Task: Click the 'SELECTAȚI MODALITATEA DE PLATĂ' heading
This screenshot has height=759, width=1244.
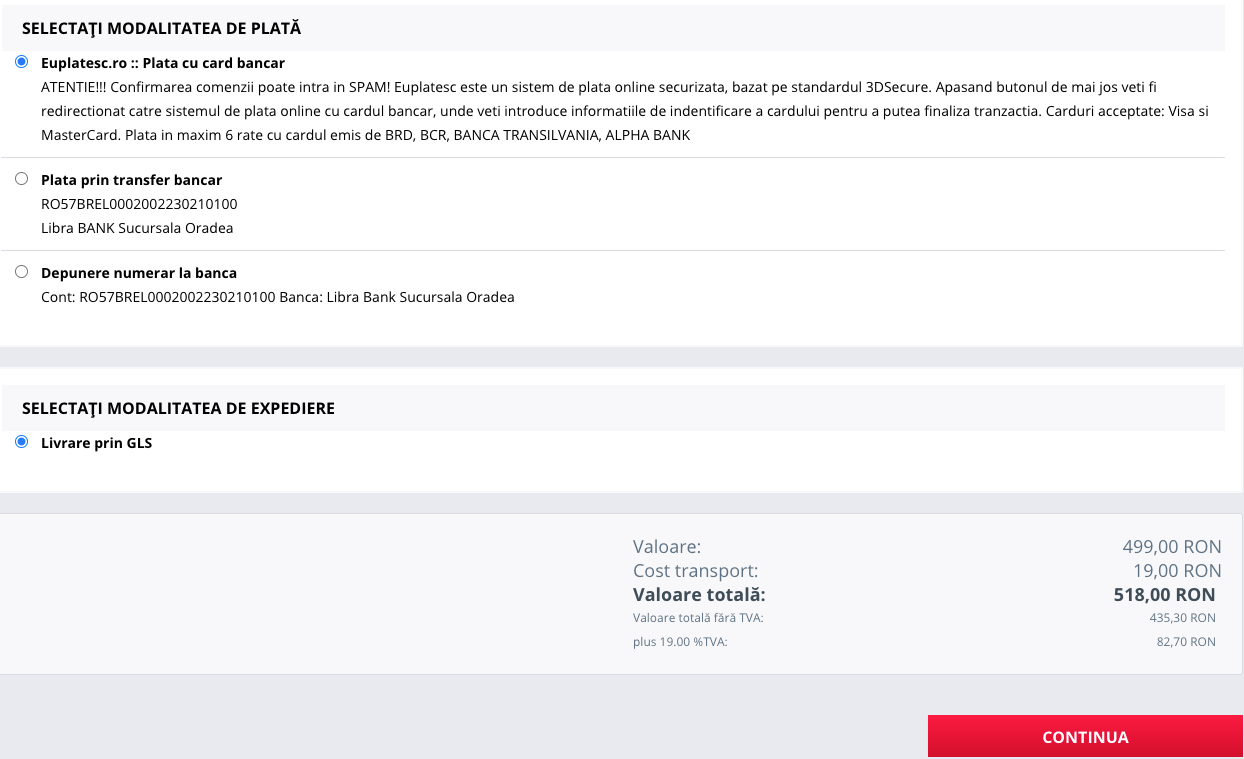Action: click(x=161, y=29)
